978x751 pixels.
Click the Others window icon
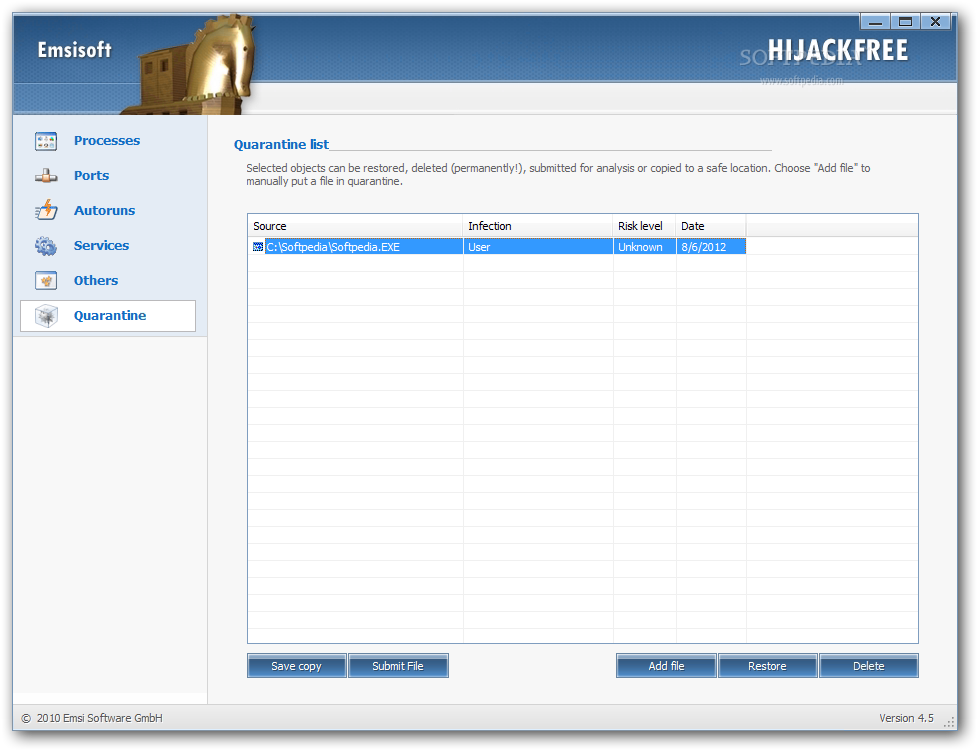coord(46,281)
